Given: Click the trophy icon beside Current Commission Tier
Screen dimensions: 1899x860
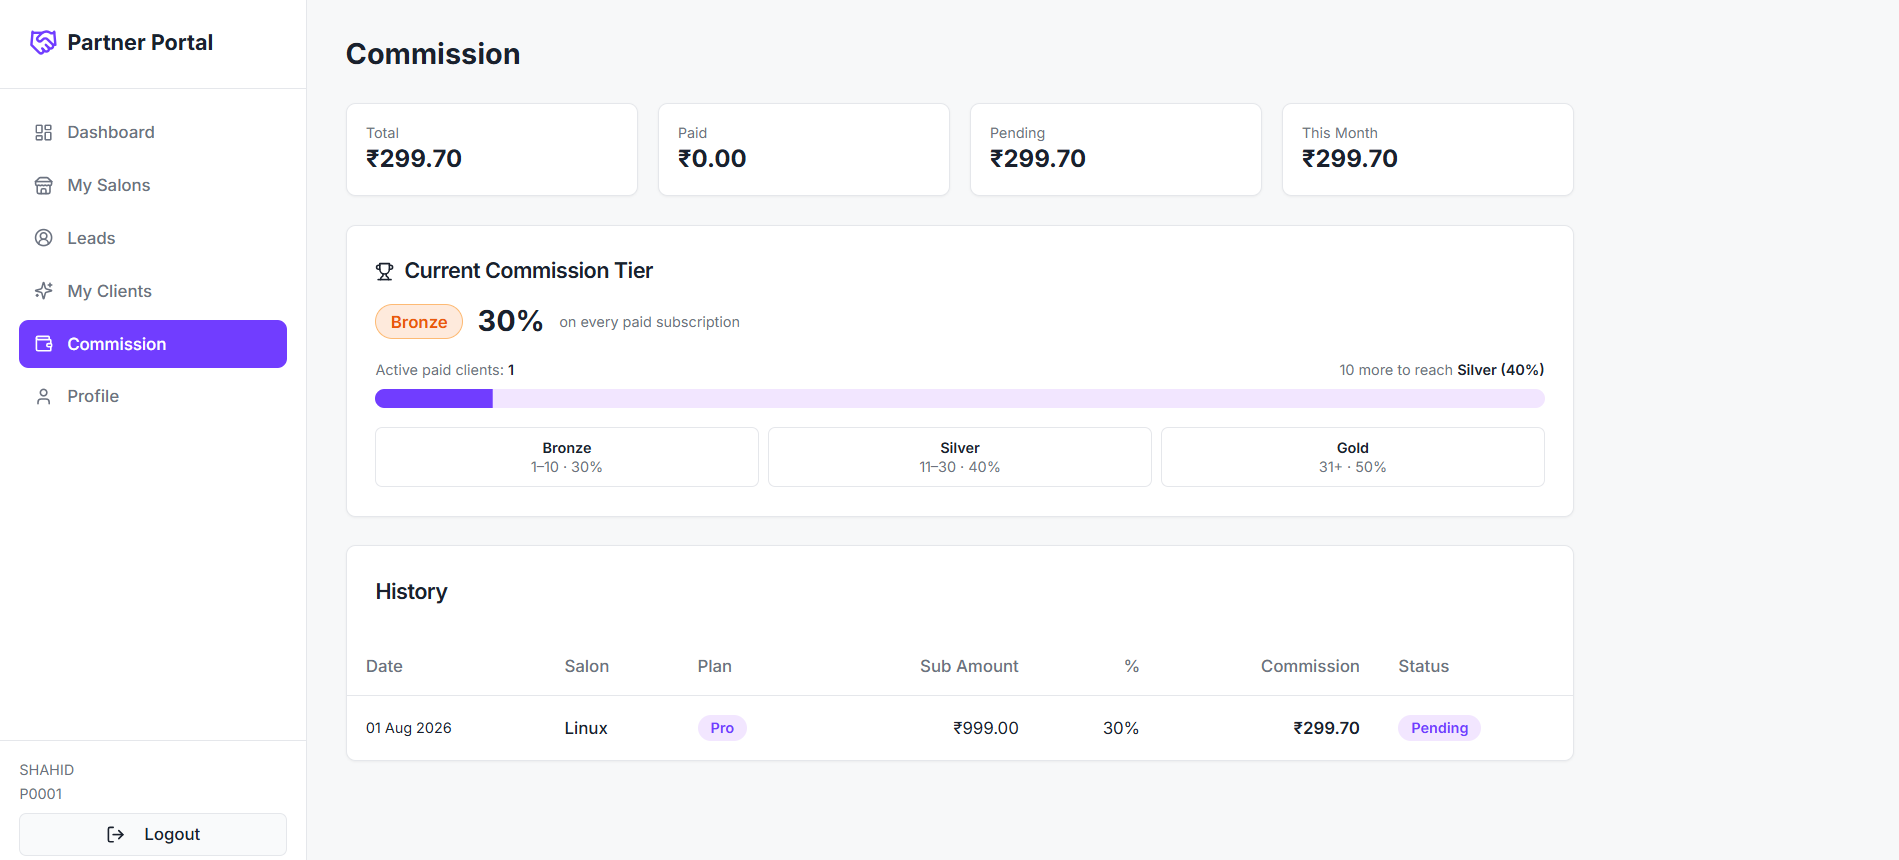Looking at the screenshot, I should [384, 271].
